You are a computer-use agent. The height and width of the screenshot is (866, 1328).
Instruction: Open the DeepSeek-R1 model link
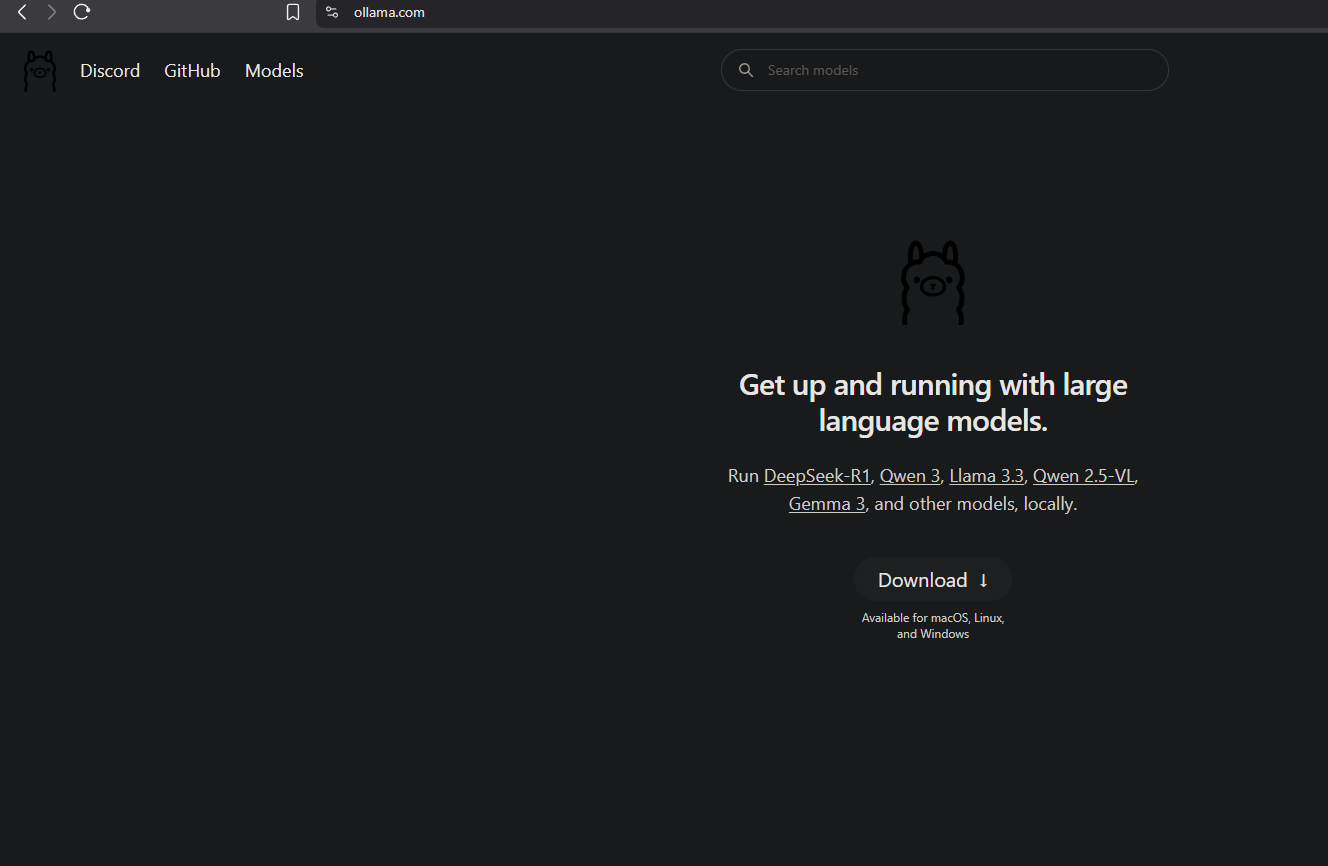[817, 476]
